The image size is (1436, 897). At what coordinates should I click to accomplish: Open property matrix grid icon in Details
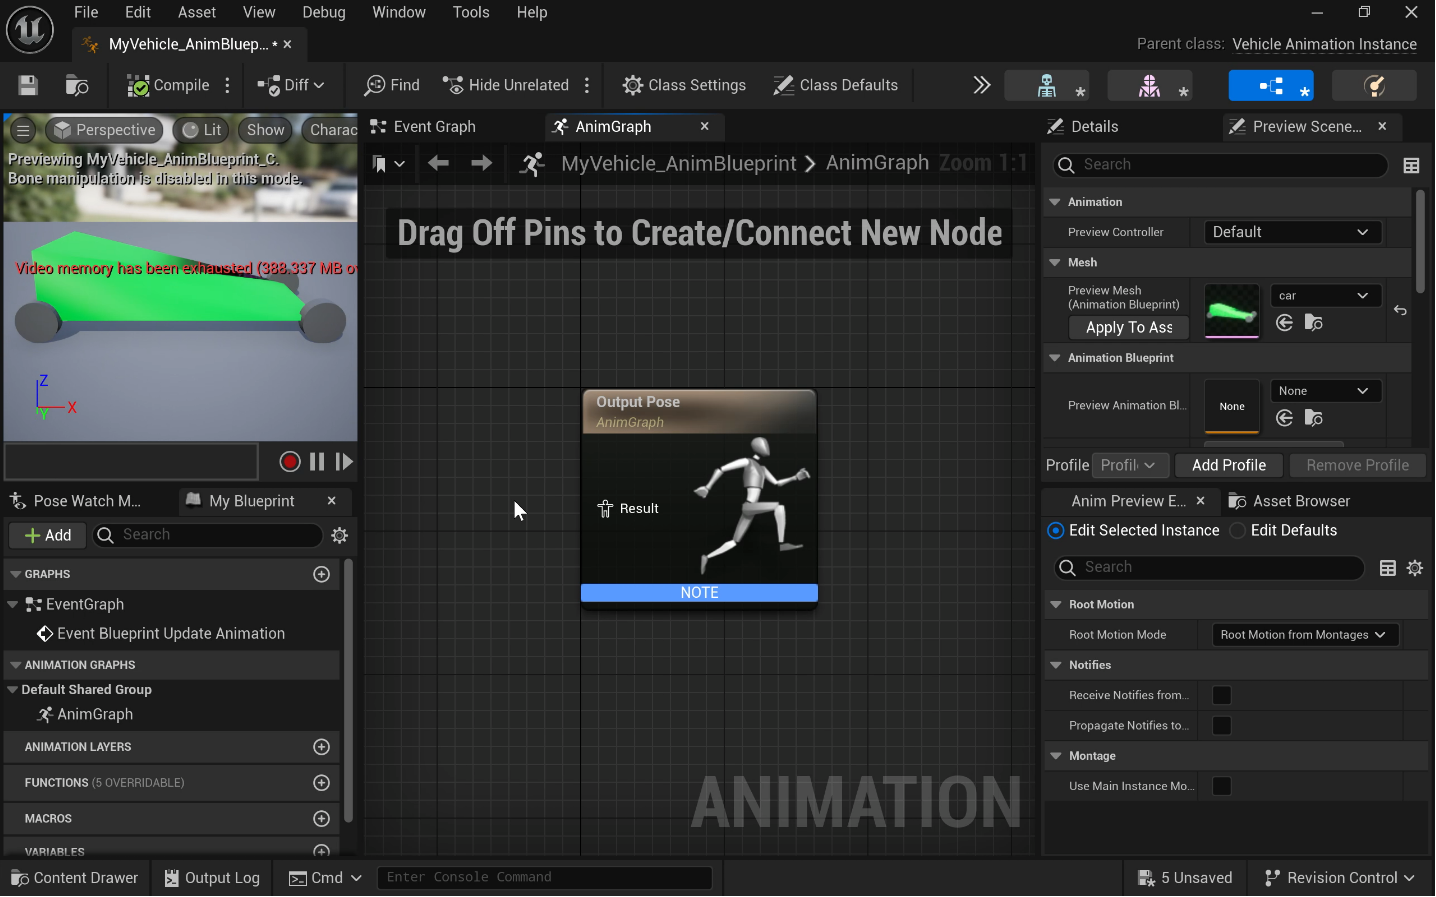[x=1412, y=165]
